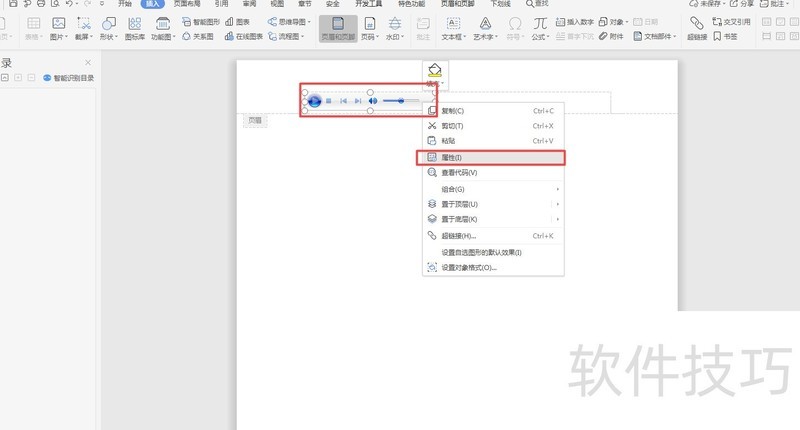The height and width of the screenshot is (430, 800).
Task: Choose 复制(C) from context menu
Action: [493, 111]
